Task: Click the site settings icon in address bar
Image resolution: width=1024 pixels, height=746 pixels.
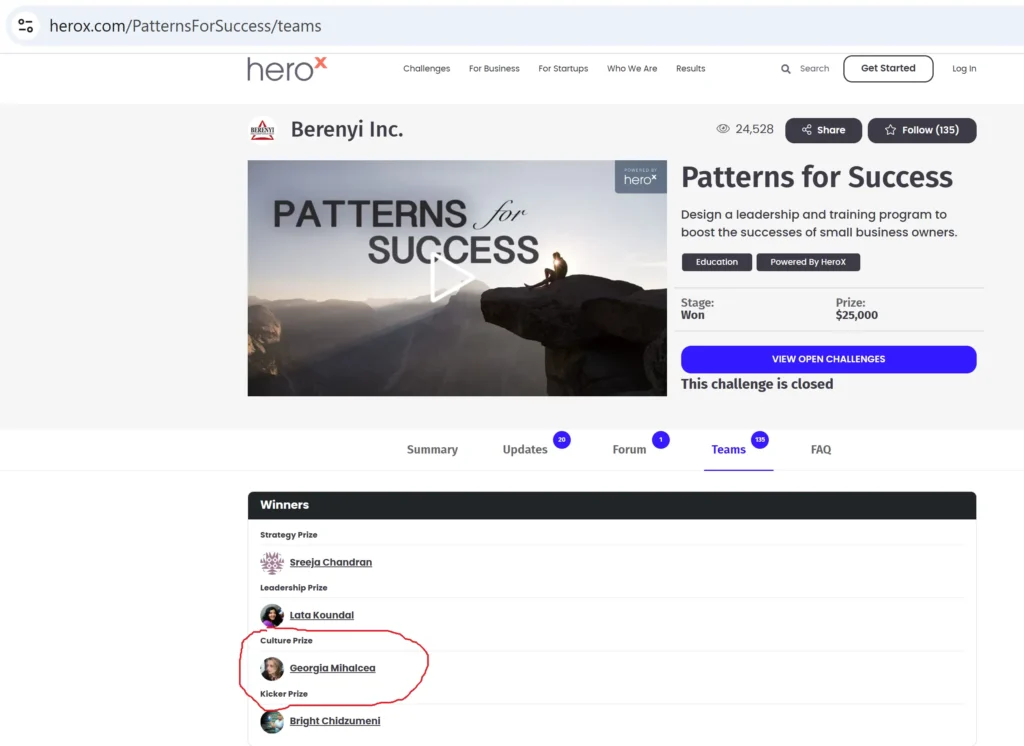Action: tap(25, 25)
